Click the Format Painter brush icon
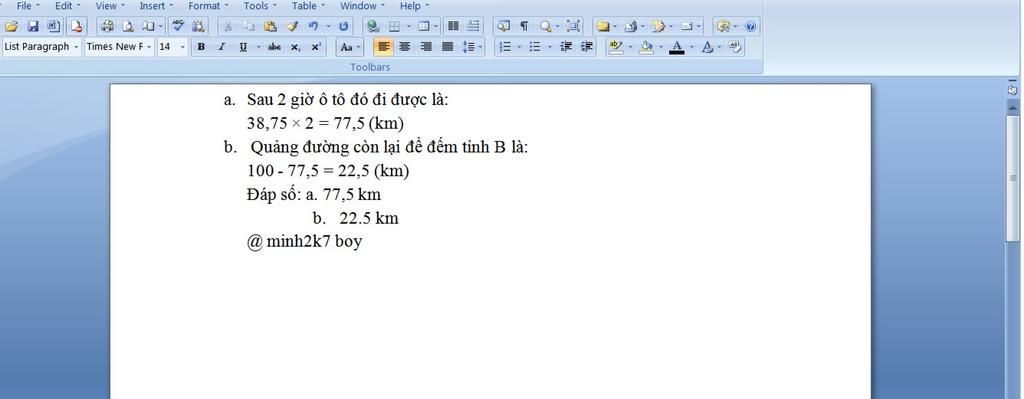 click(293, 26)
